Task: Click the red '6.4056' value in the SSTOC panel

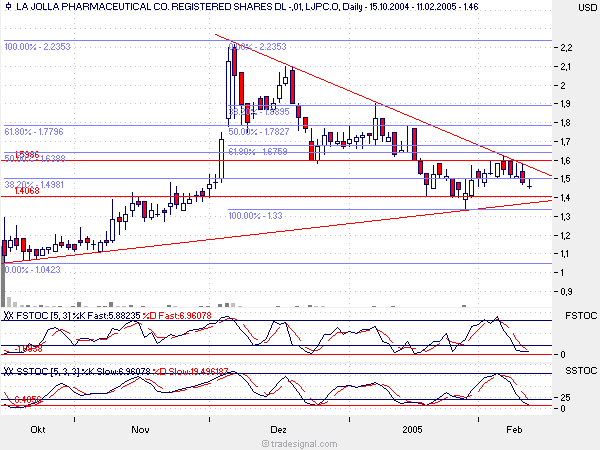Action: [x=28, y=400]
